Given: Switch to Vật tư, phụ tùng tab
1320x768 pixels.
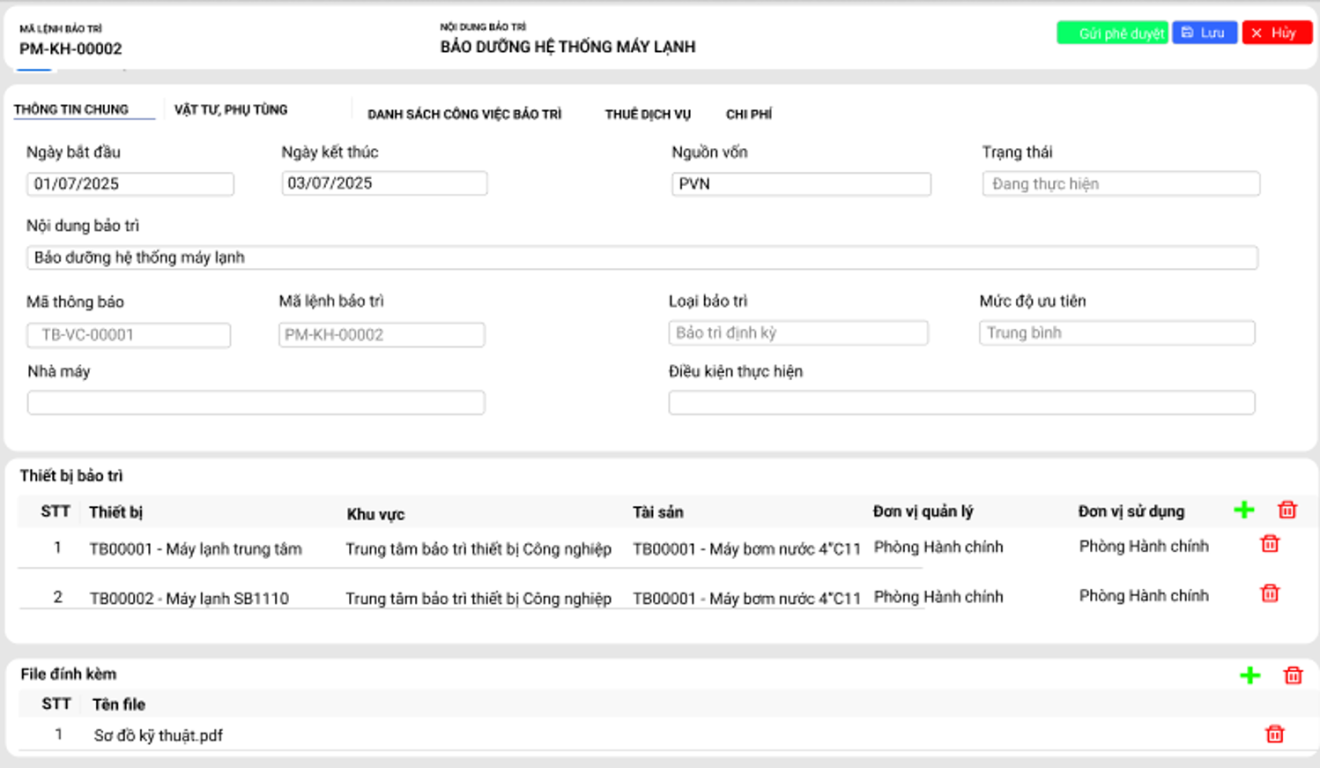Looking at the screenshot, I should (231, 110).
